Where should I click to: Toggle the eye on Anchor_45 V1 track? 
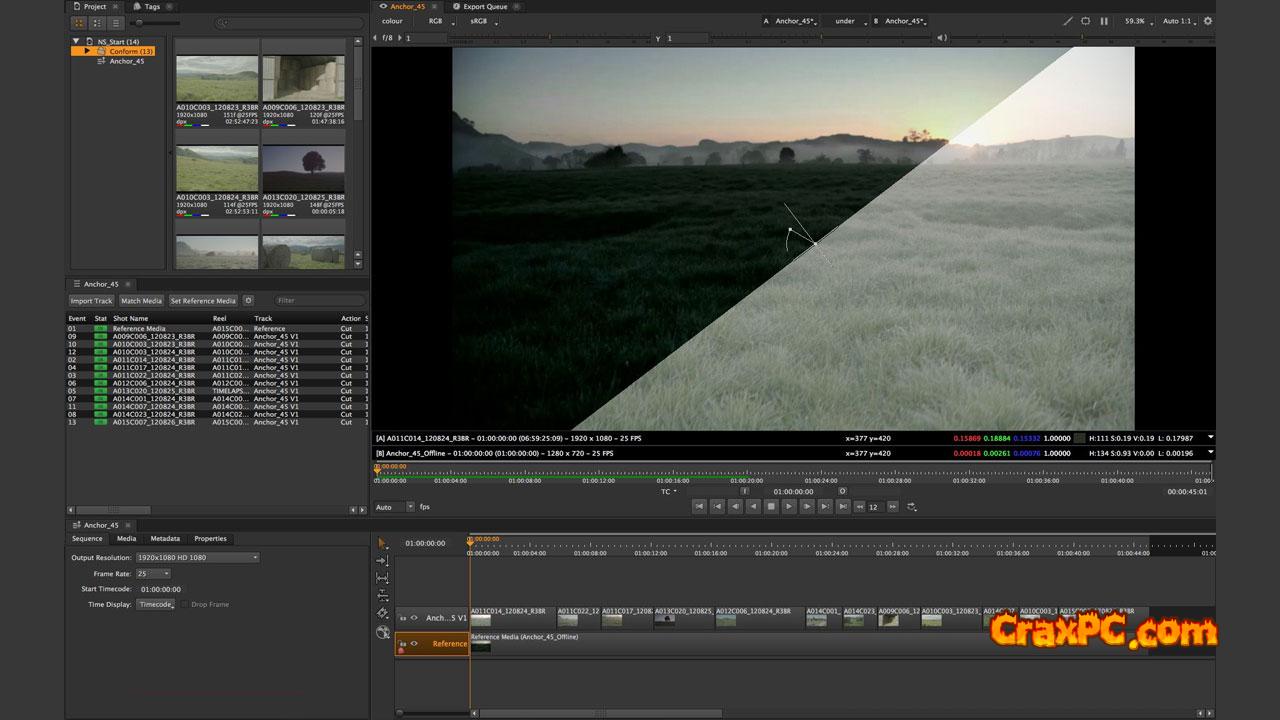[x=414, y=618]
